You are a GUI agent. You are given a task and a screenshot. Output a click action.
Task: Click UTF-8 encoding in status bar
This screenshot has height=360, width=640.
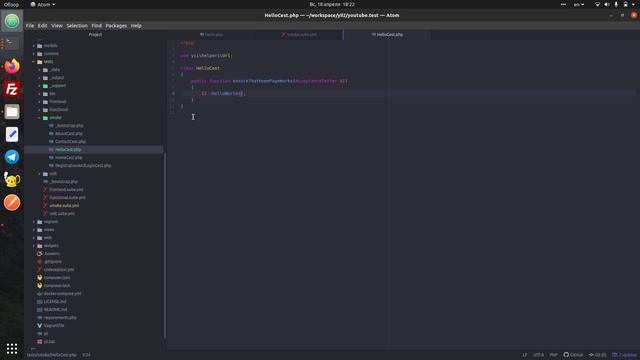(x=538, y=355)
